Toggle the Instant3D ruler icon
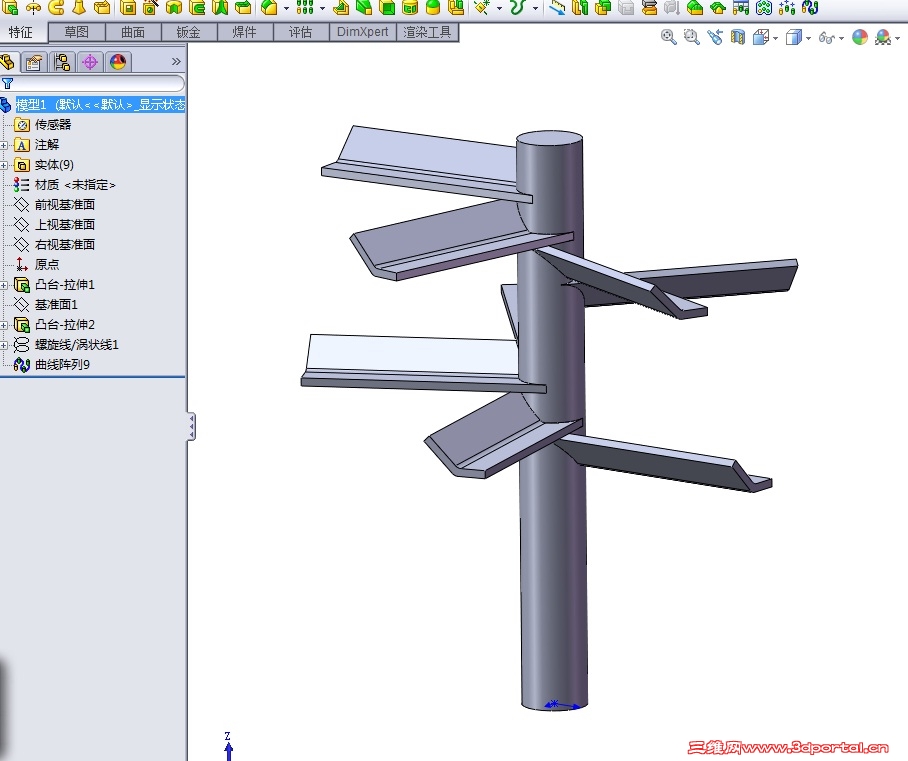The height and width of the screenshot is (761, 908). [557, 8]
